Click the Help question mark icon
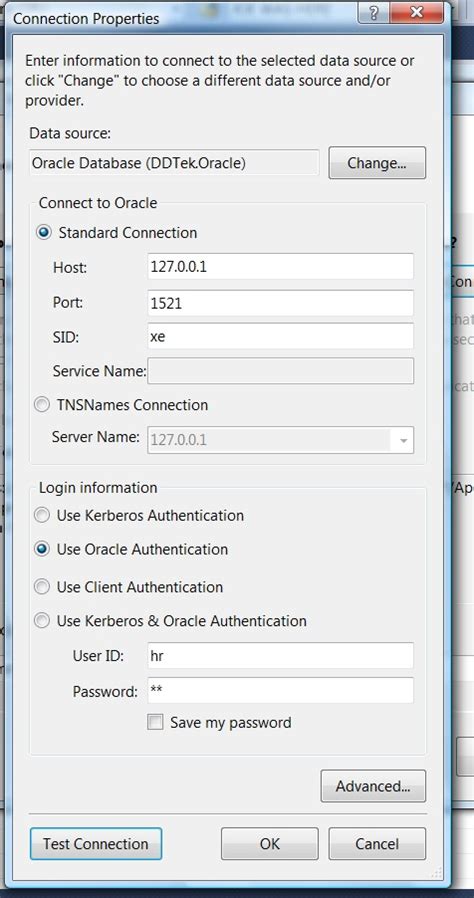The image size is (474, 898). click(374, 14)
